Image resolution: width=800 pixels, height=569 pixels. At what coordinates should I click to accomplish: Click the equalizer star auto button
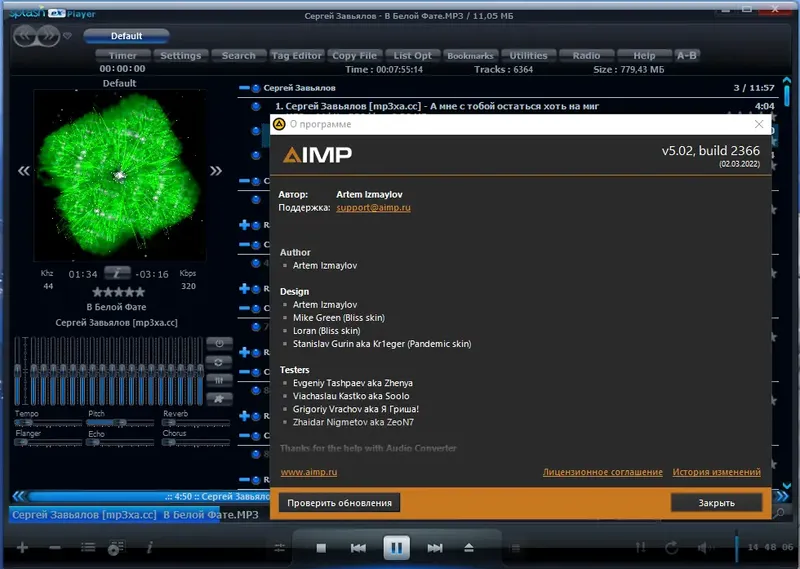(x=219, y=399)
